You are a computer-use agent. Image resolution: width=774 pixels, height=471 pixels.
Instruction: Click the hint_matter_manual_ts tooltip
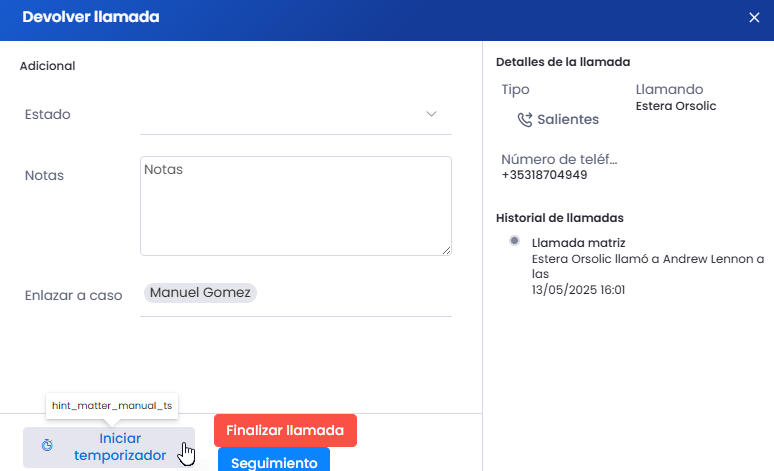pos(112,406)
